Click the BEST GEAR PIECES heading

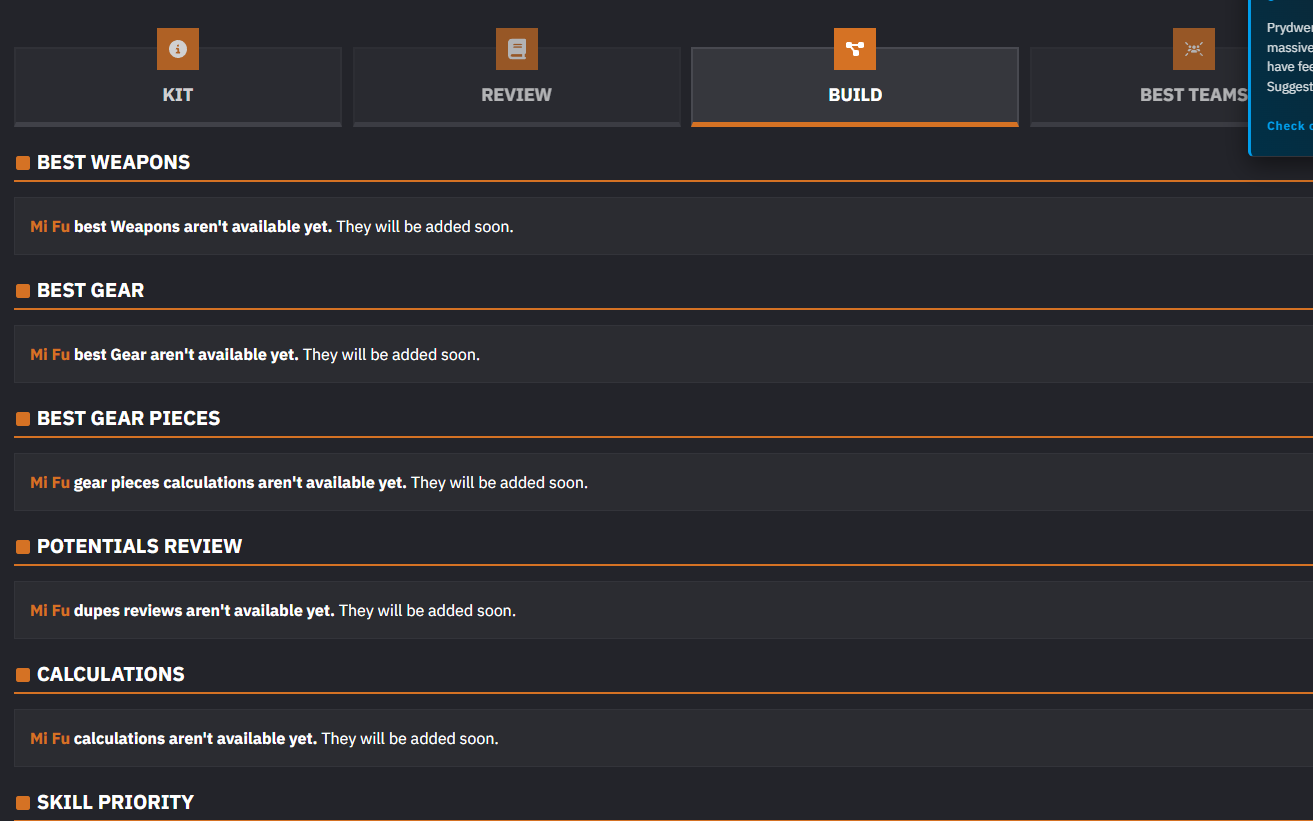coord(128,418)
